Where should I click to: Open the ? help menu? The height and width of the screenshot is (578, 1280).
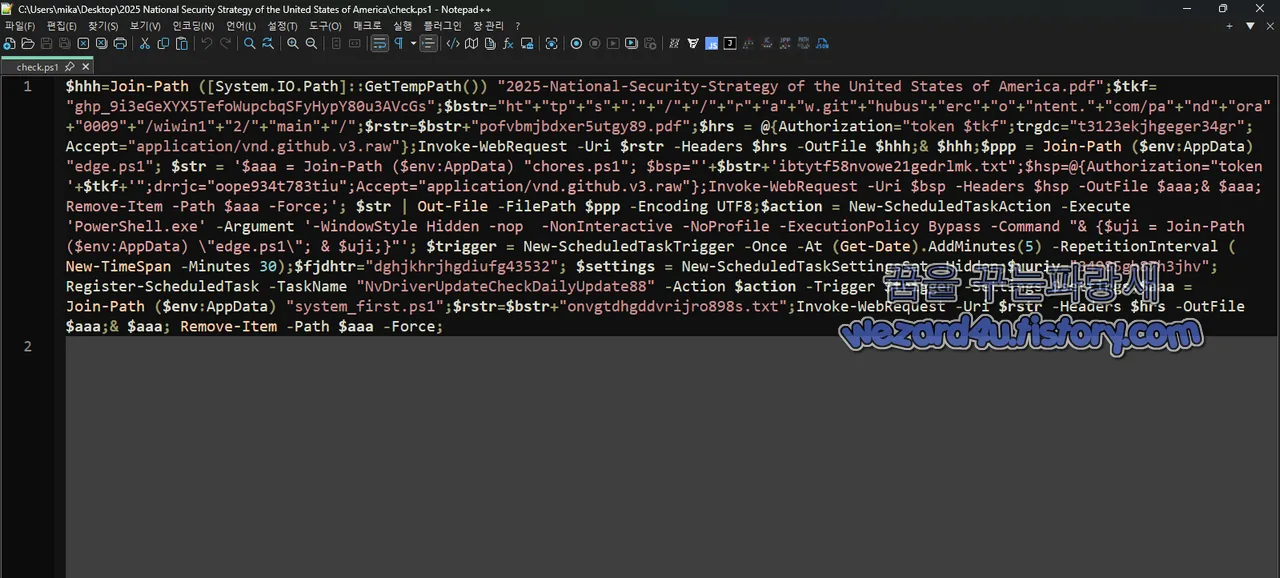click(517, 26)
